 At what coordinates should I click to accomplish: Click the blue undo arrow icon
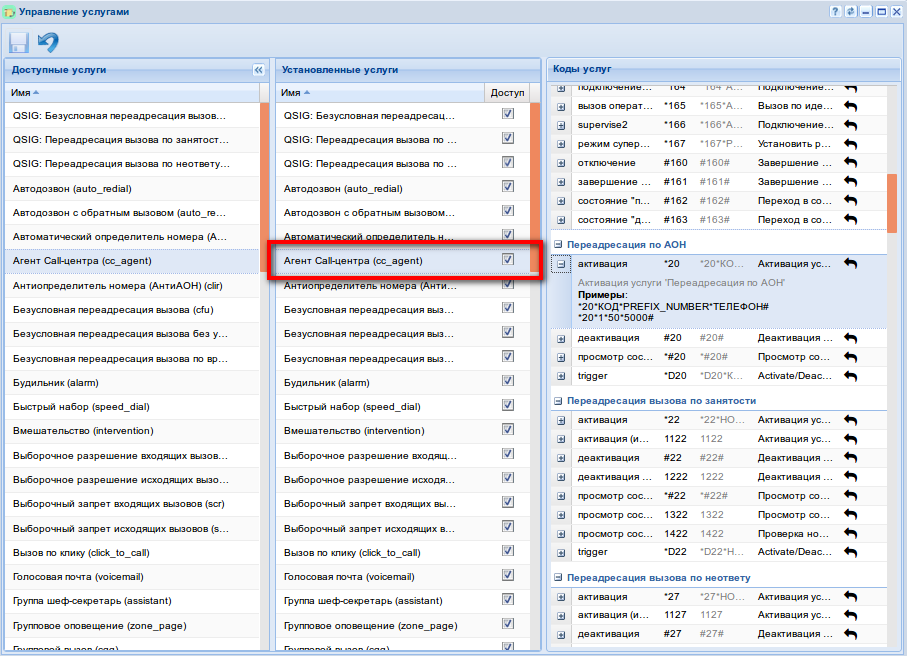(x=48, y=42)
